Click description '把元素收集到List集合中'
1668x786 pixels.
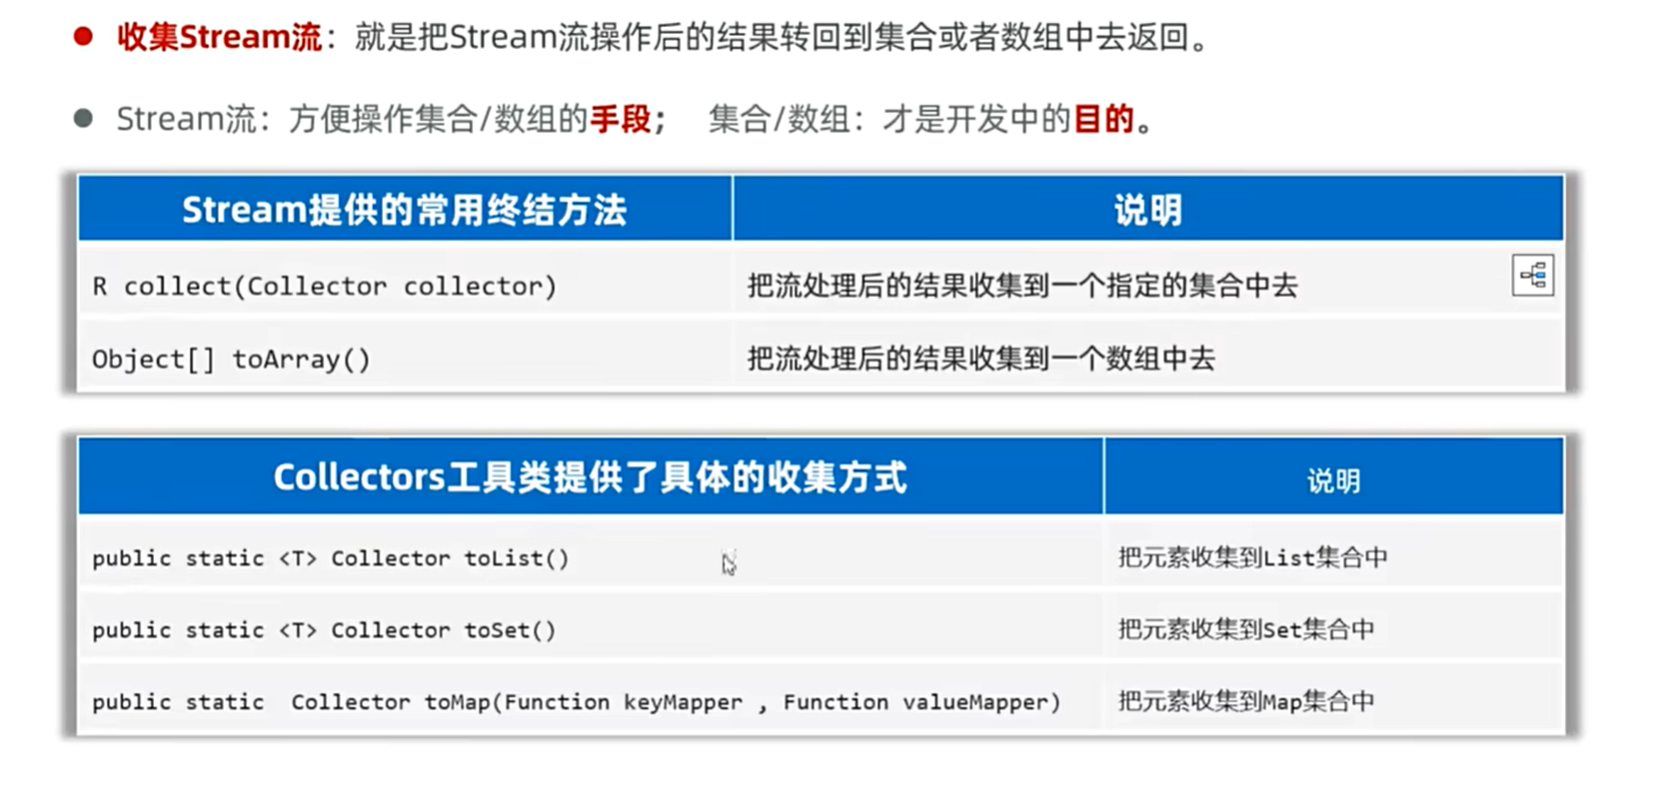(1252, 557)
